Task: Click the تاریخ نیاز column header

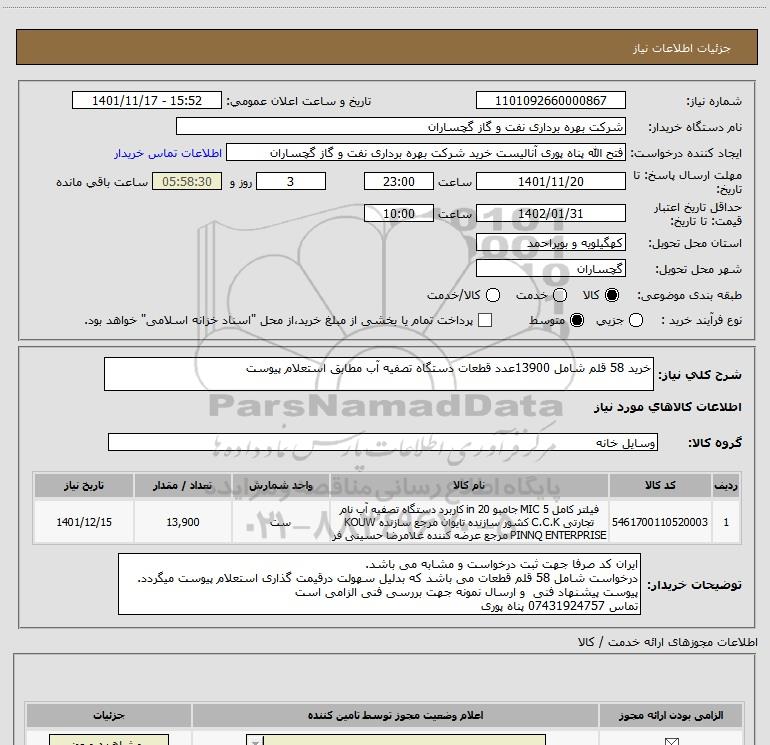Action: (84, 486)
